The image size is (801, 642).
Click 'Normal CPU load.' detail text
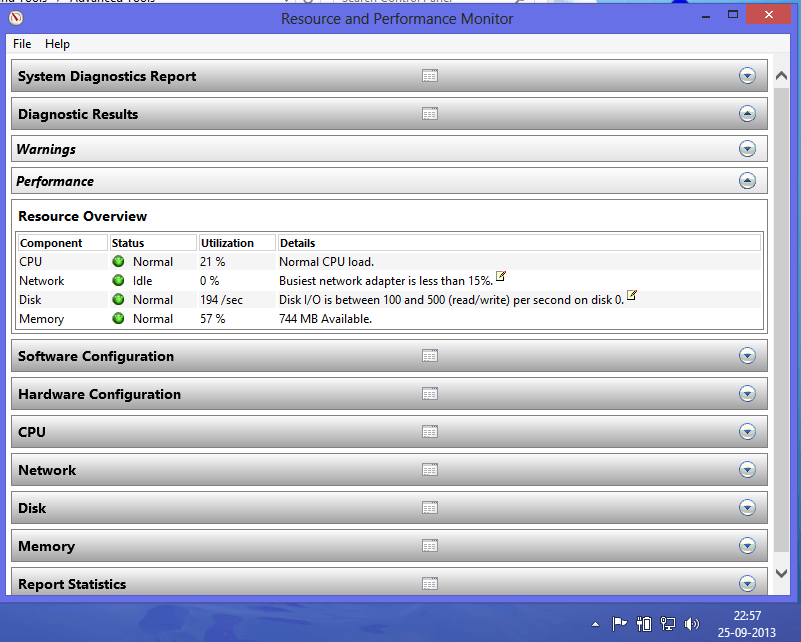click(326, 261)
